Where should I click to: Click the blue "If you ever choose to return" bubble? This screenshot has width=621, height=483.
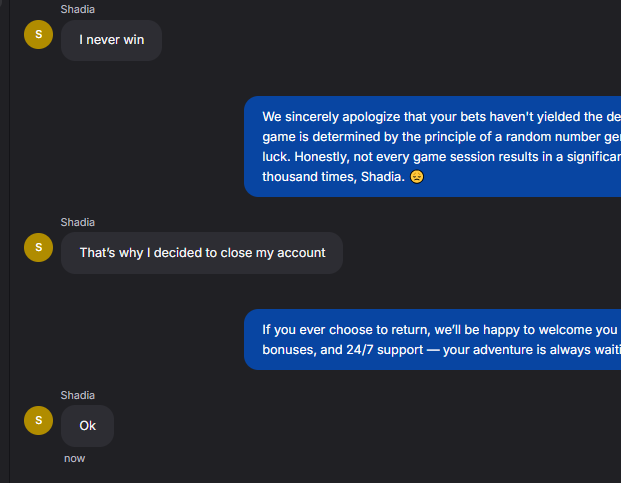(x=432, y=339)
